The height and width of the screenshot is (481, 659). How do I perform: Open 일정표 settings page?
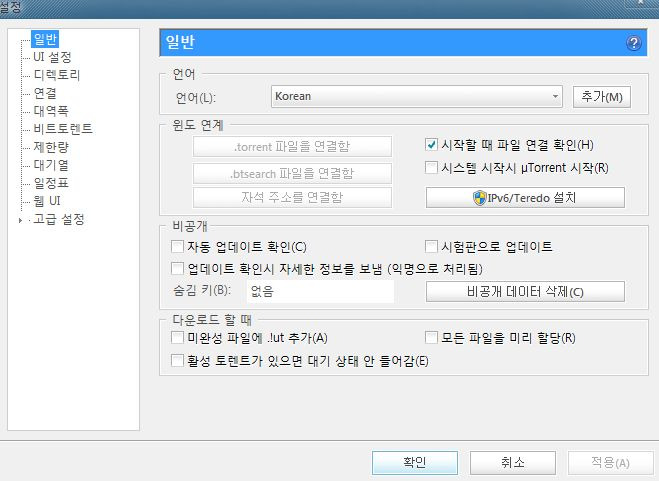[51, 183]
